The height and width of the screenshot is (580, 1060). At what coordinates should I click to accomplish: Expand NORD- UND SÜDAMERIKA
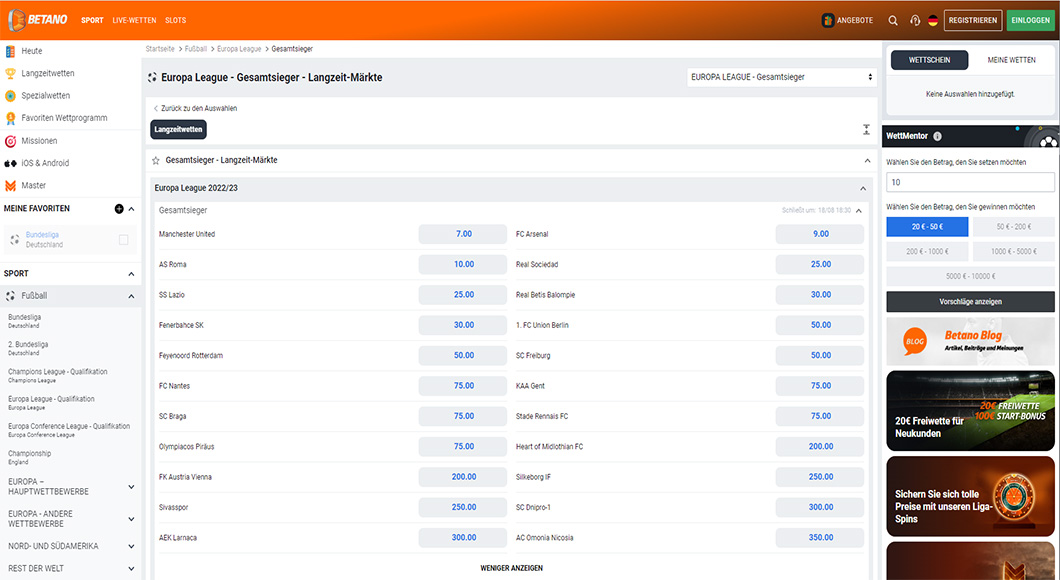coord(131,546)
